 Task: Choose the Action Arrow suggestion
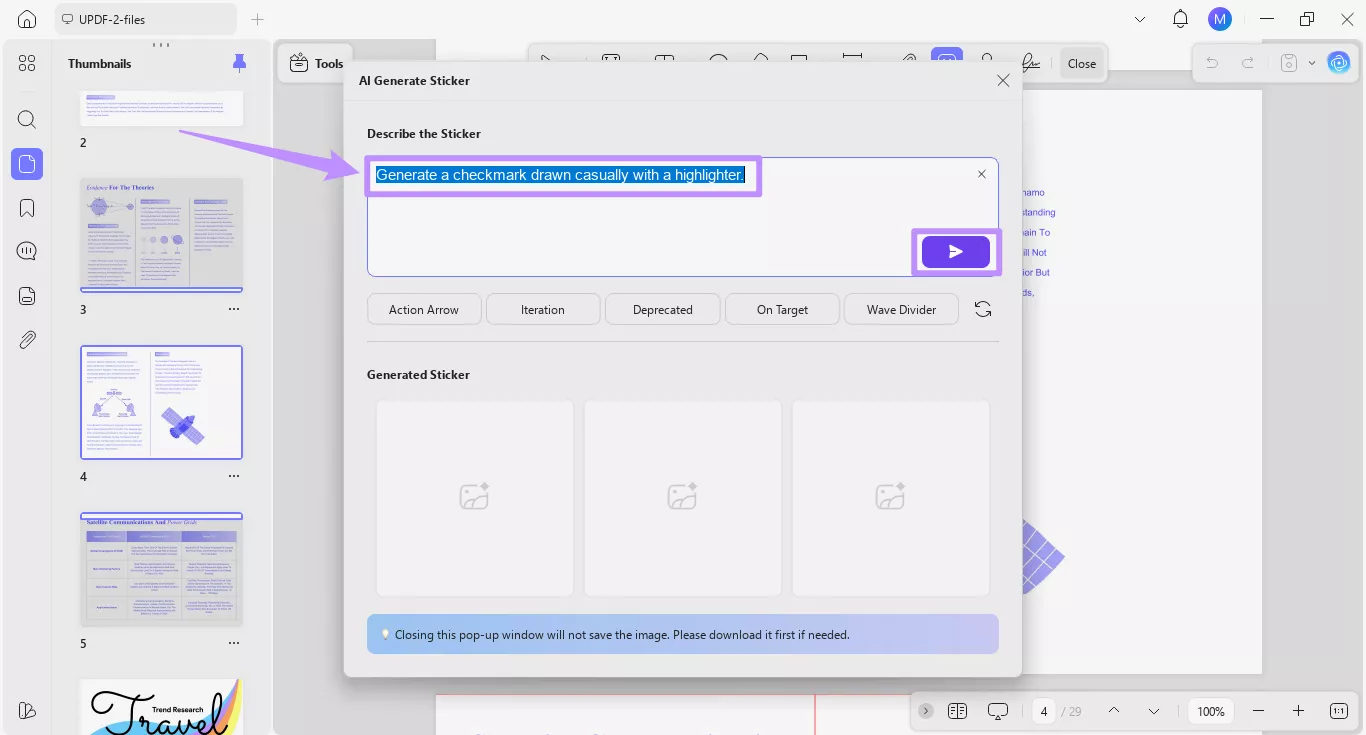tap(424, 309)
